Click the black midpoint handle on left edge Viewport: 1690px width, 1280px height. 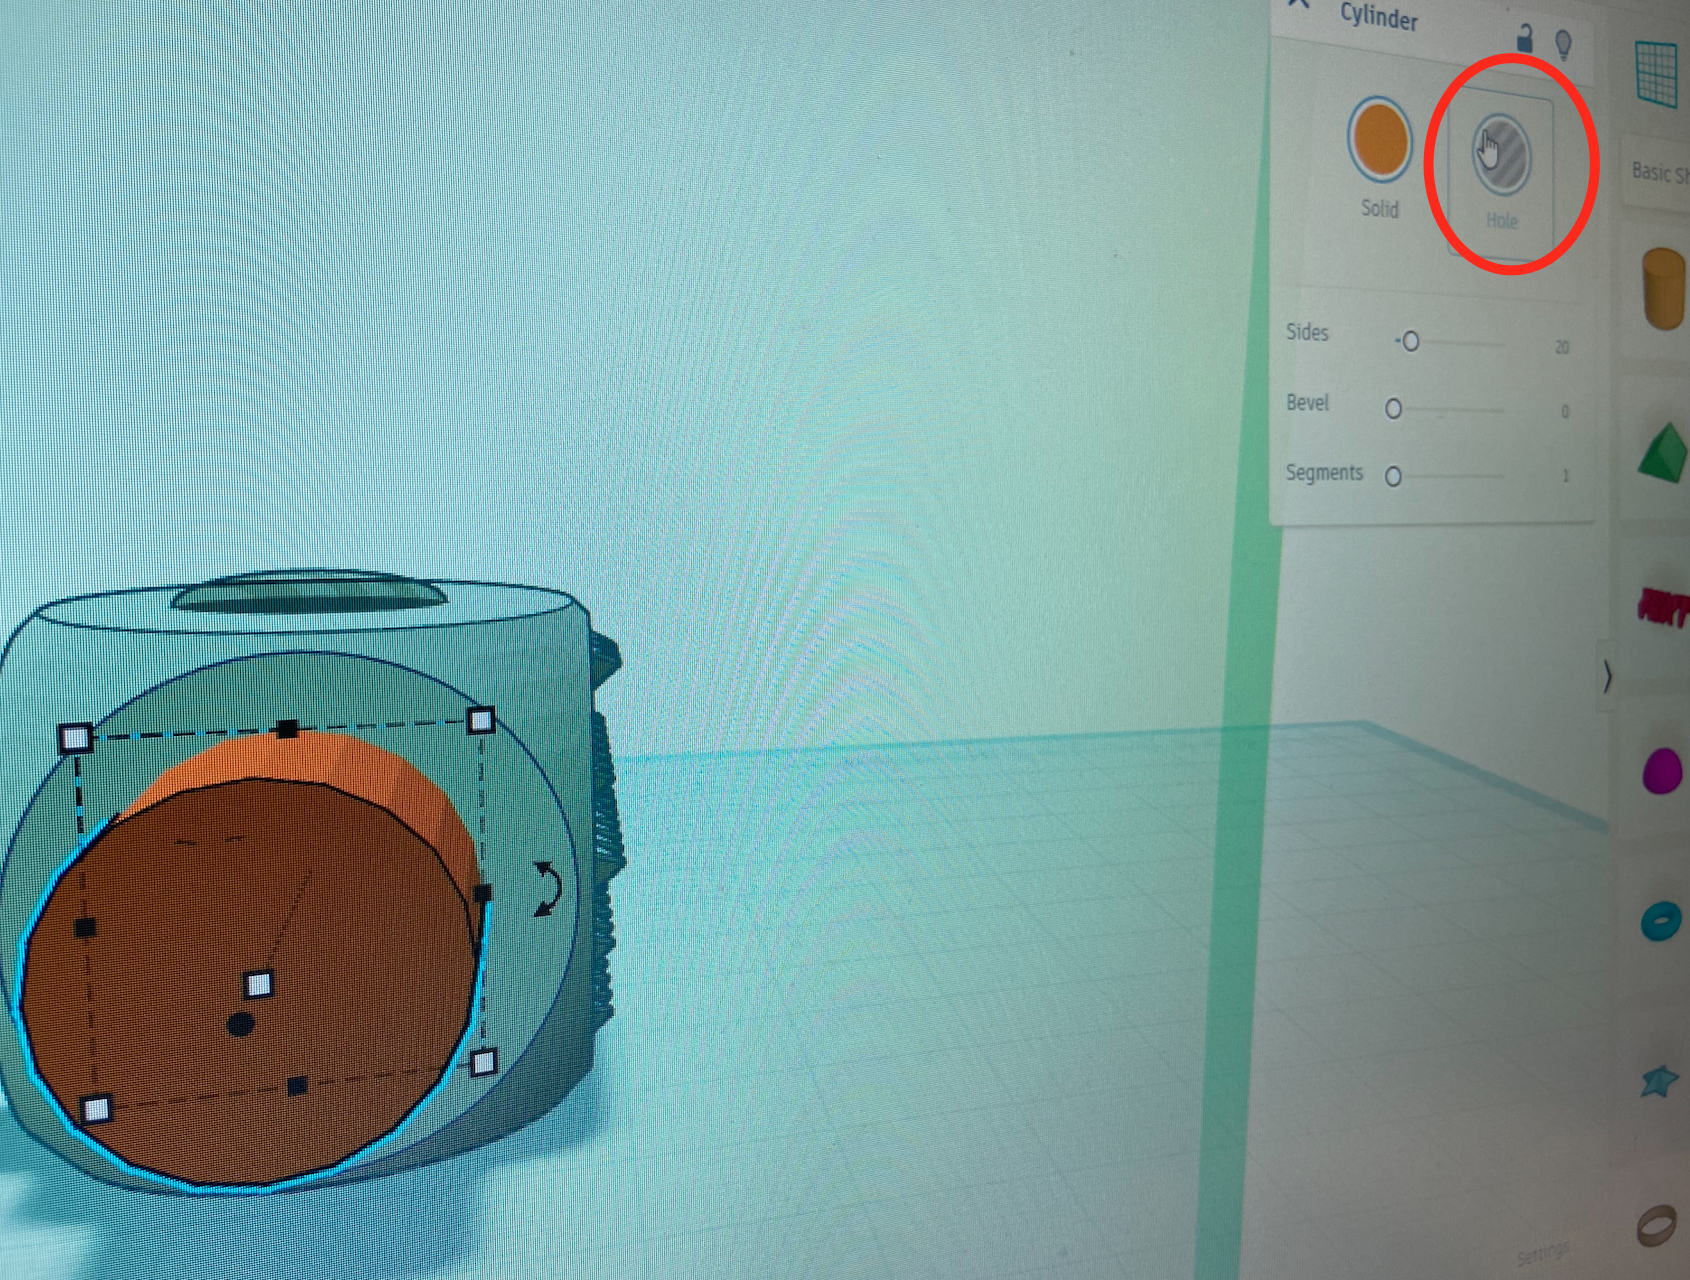85,928
